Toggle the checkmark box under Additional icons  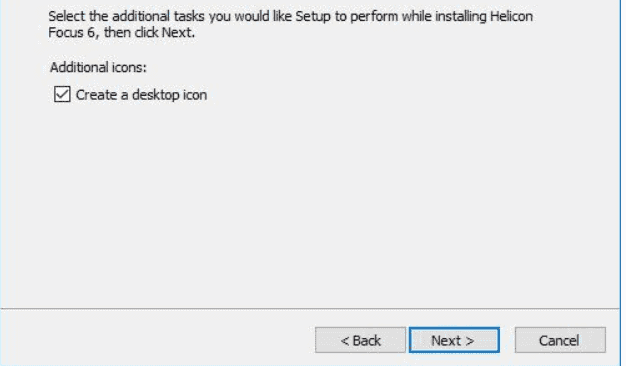(62, 95)
